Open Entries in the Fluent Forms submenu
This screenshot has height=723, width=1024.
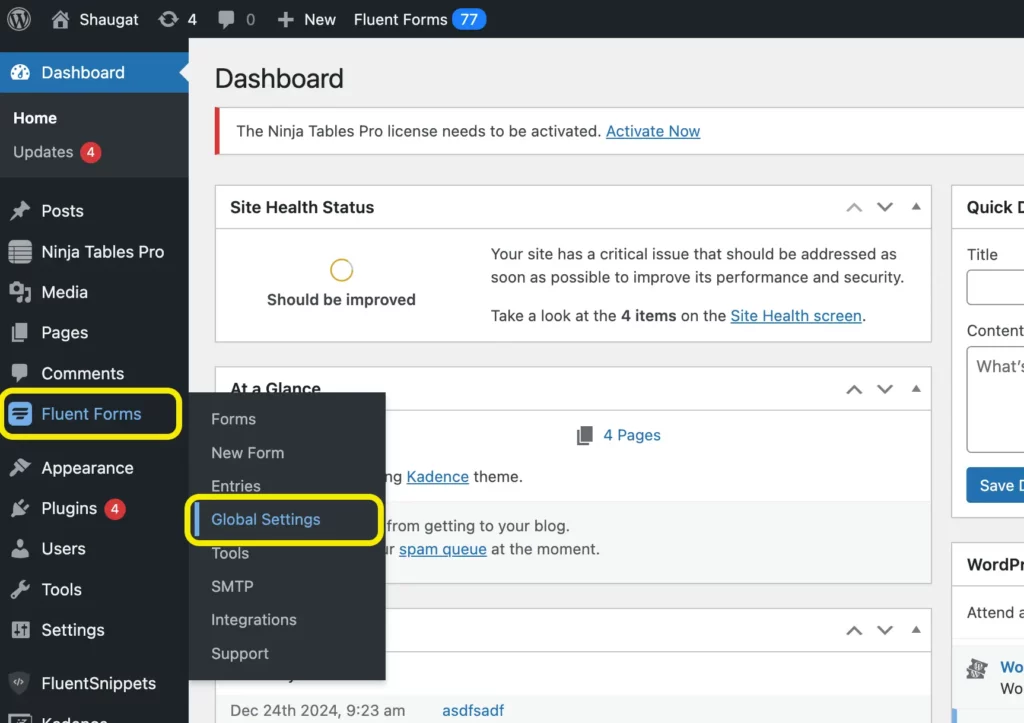click(236, 486)
